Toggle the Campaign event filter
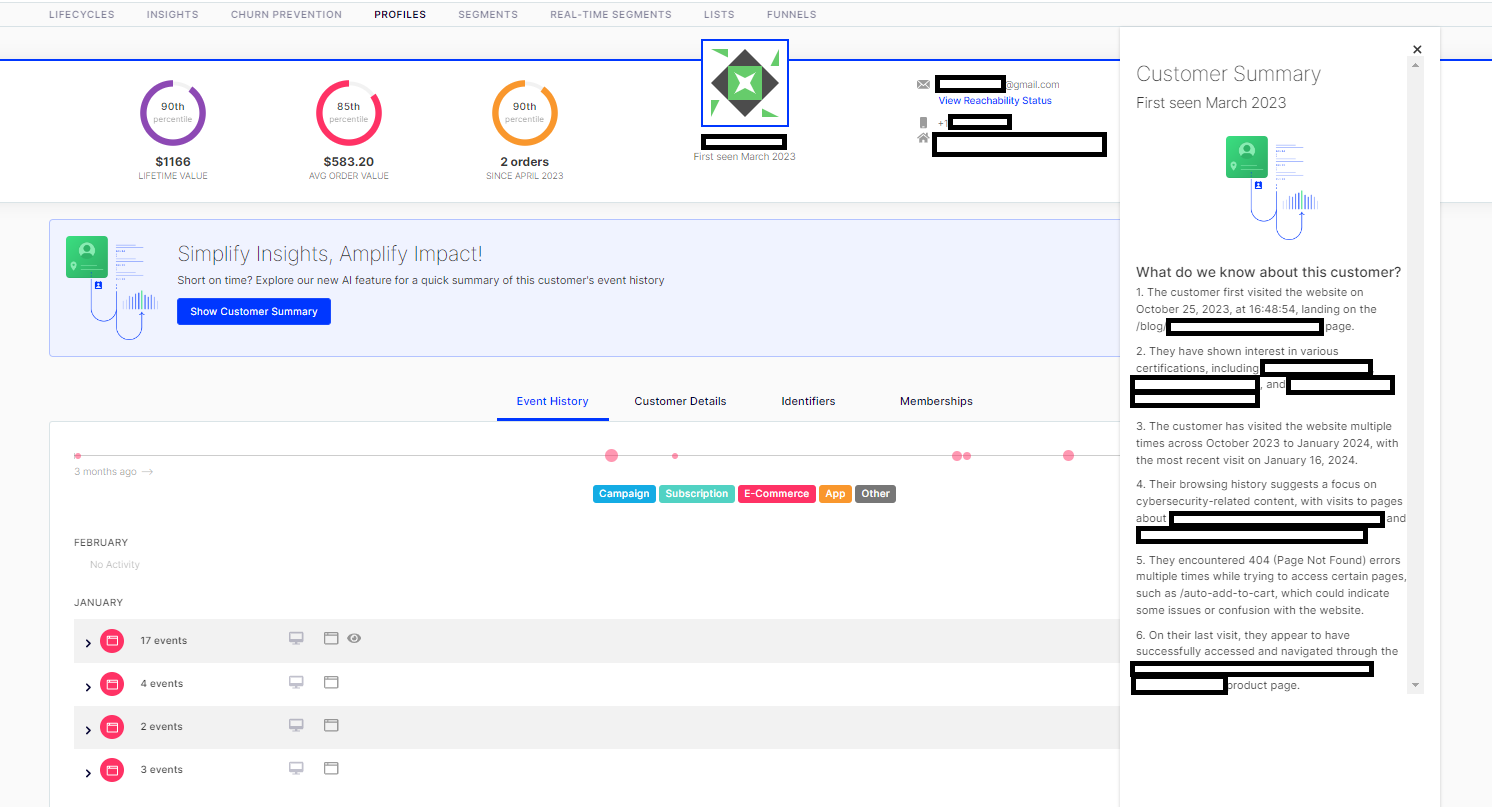 click(624, 494)
